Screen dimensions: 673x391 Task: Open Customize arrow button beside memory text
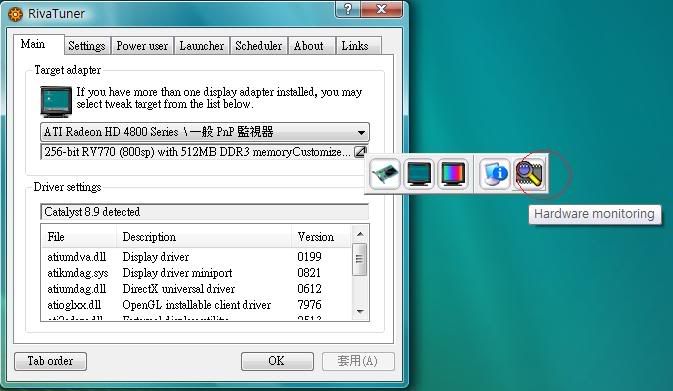(361, 152)
